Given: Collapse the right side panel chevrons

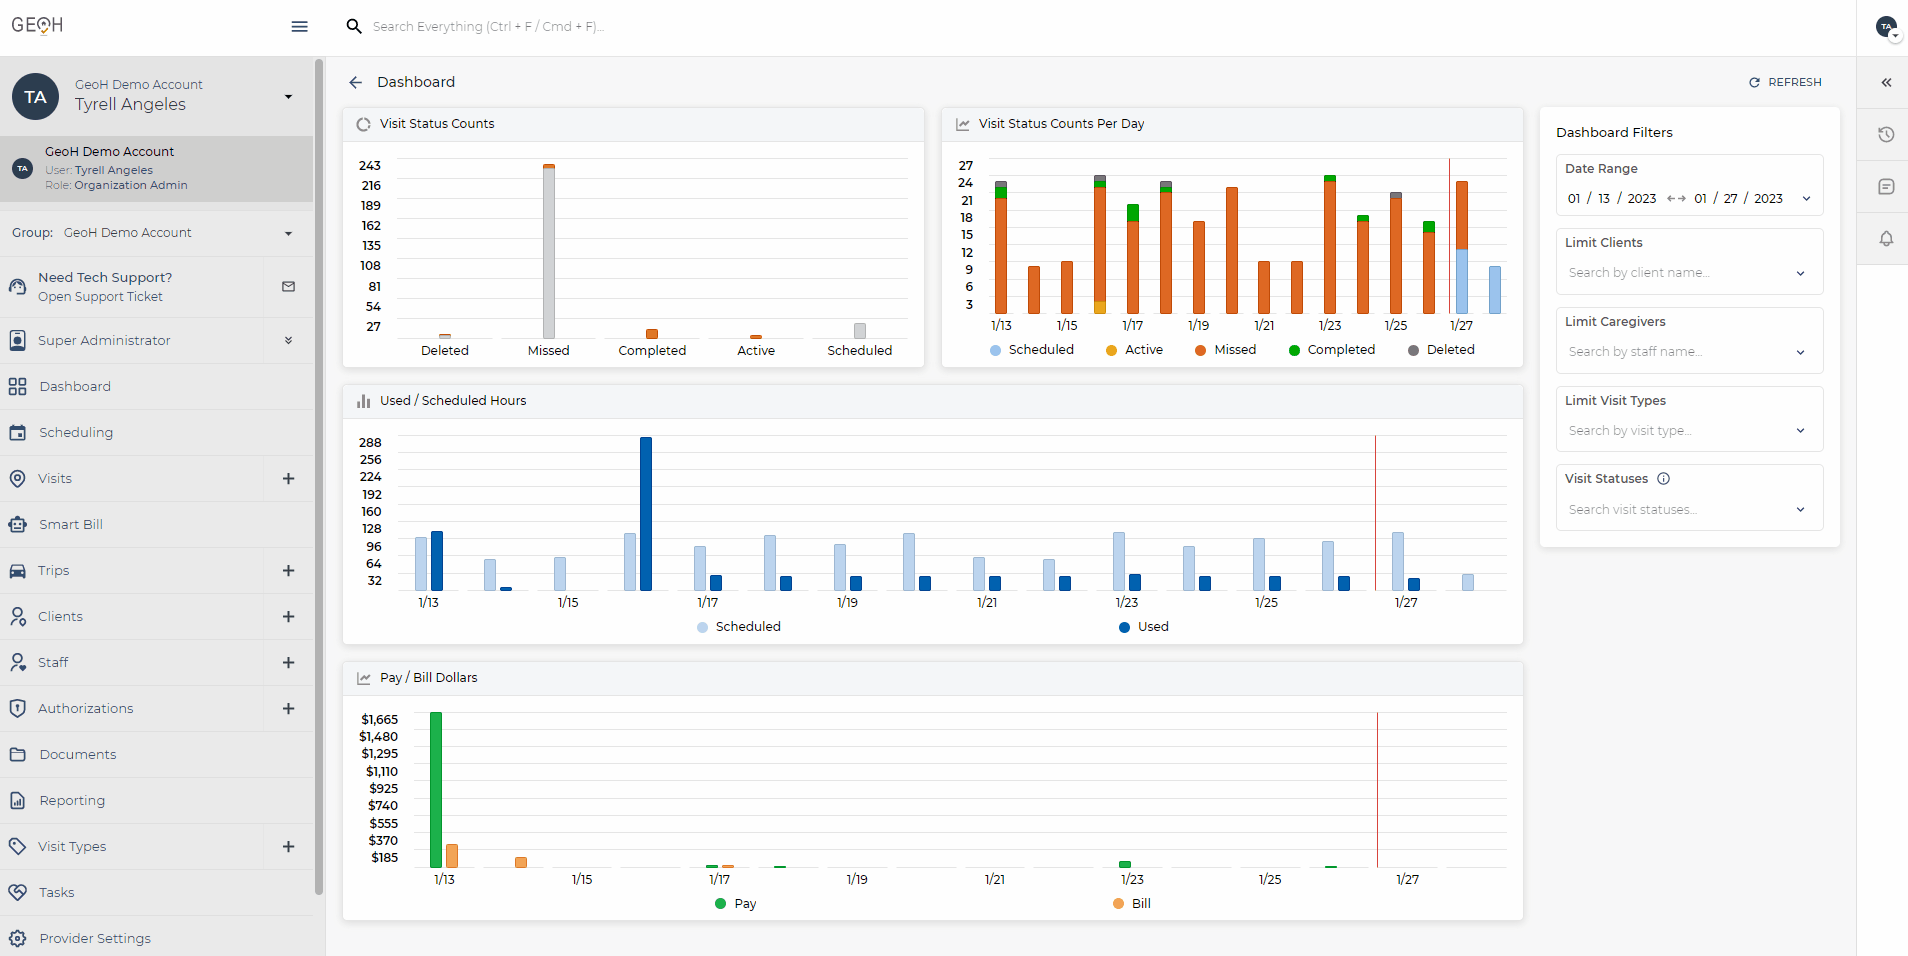Looking at the screenshot, I should coord(1885,83).
